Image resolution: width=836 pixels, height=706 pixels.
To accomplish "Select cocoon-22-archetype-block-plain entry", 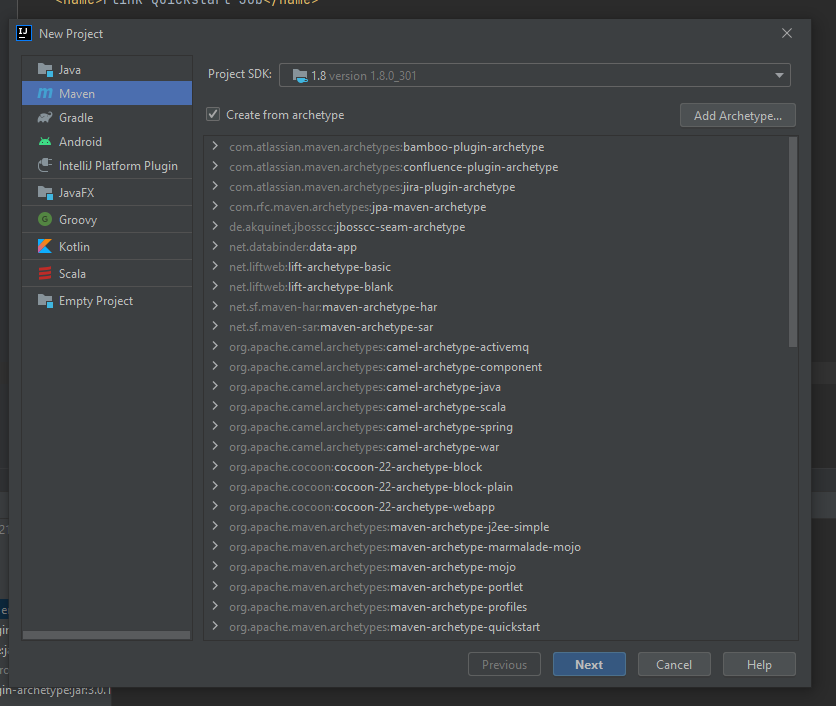I will pos(371,487).
